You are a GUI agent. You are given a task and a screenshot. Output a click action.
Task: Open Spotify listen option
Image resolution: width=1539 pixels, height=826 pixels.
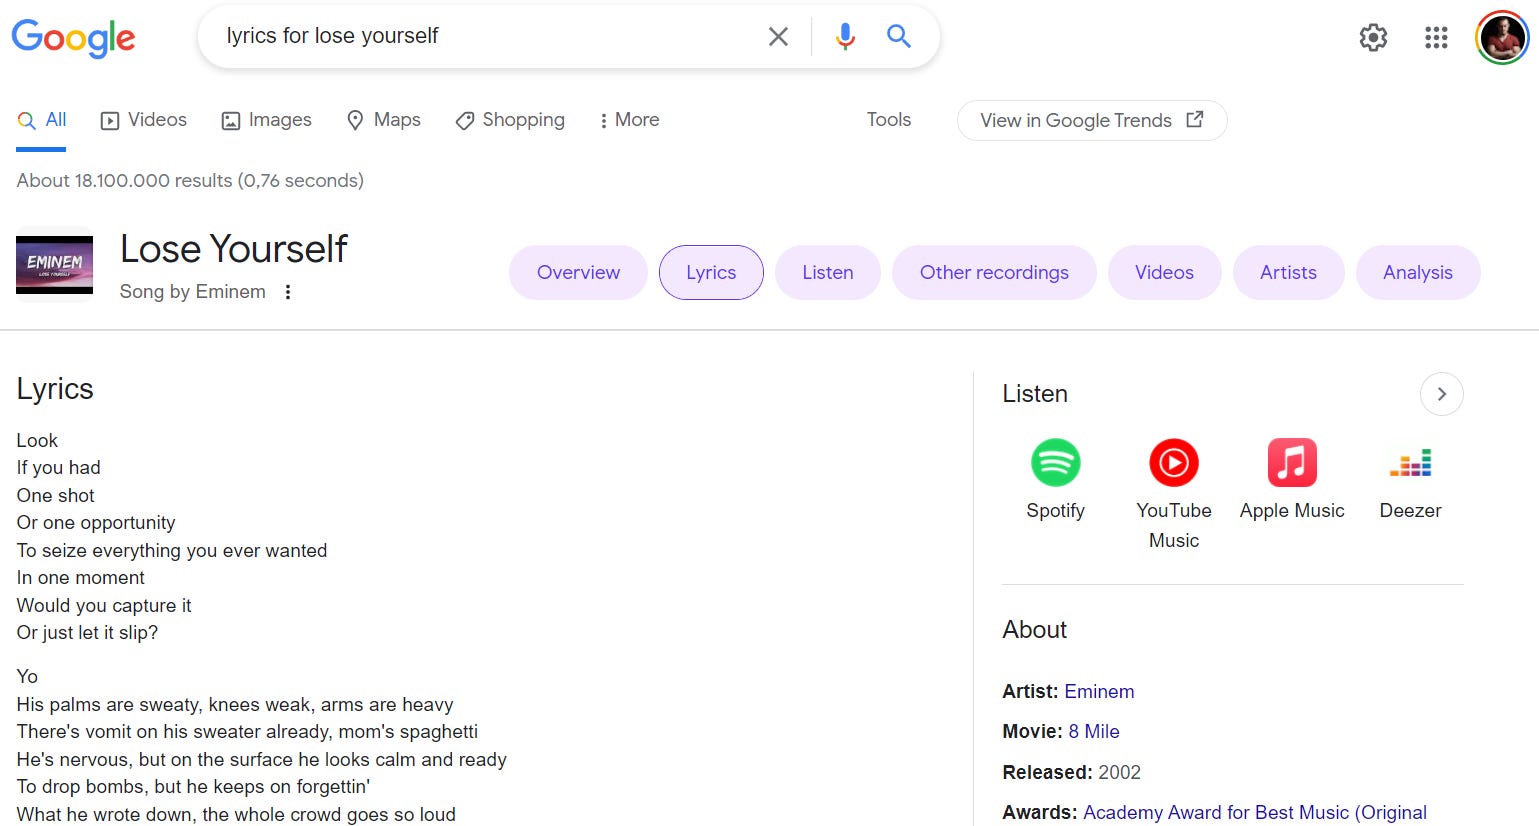[x=1055, y=481]
